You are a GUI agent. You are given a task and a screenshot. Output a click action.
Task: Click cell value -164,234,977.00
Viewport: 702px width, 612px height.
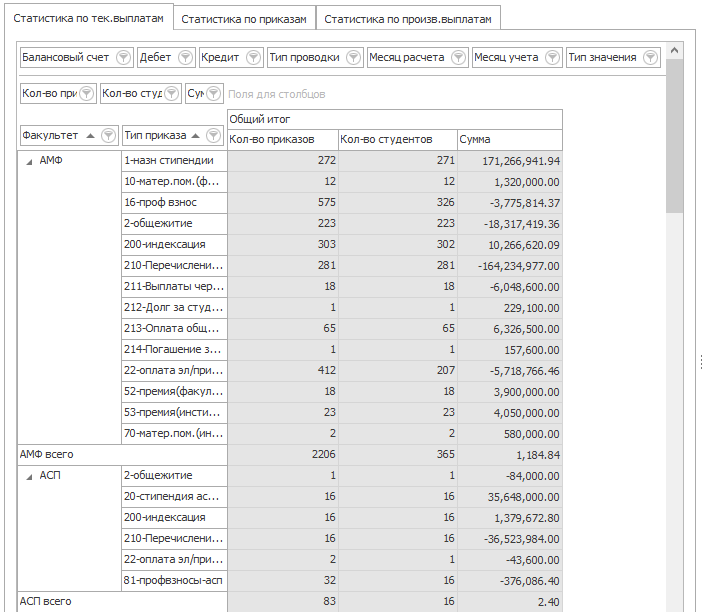point(509,266)
